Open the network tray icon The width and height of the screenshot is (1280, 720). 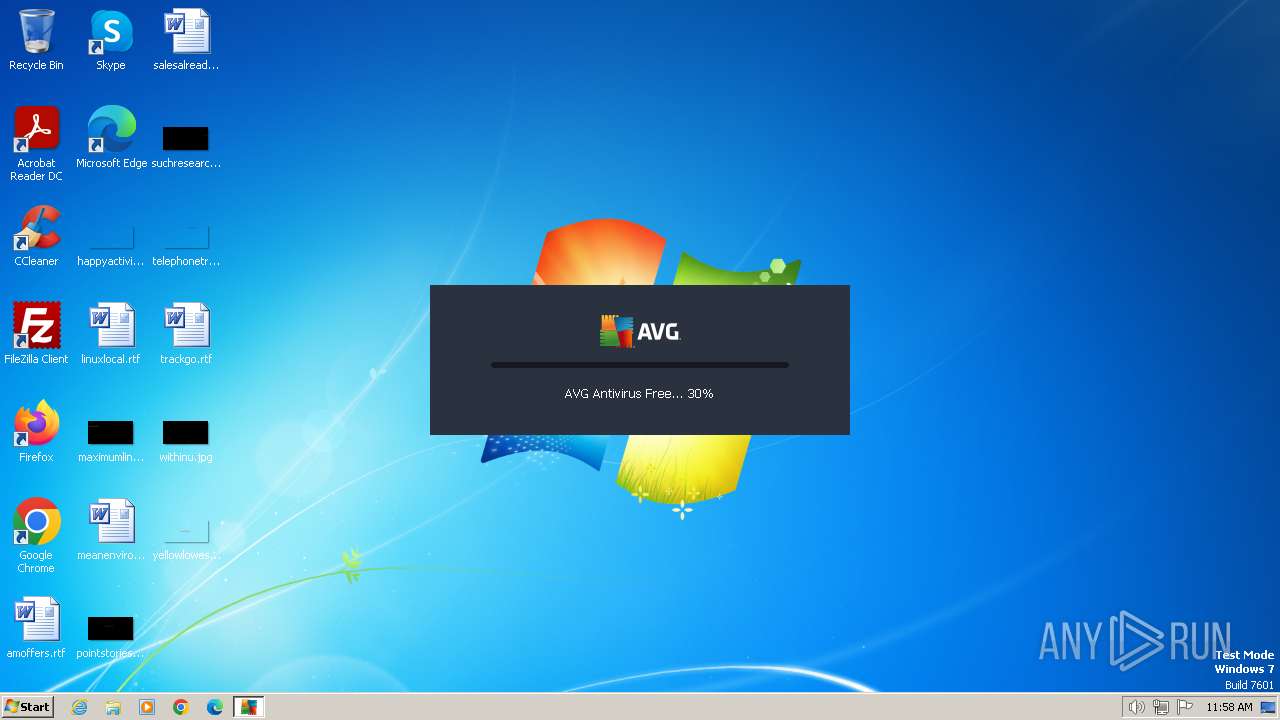point(1160,707)
